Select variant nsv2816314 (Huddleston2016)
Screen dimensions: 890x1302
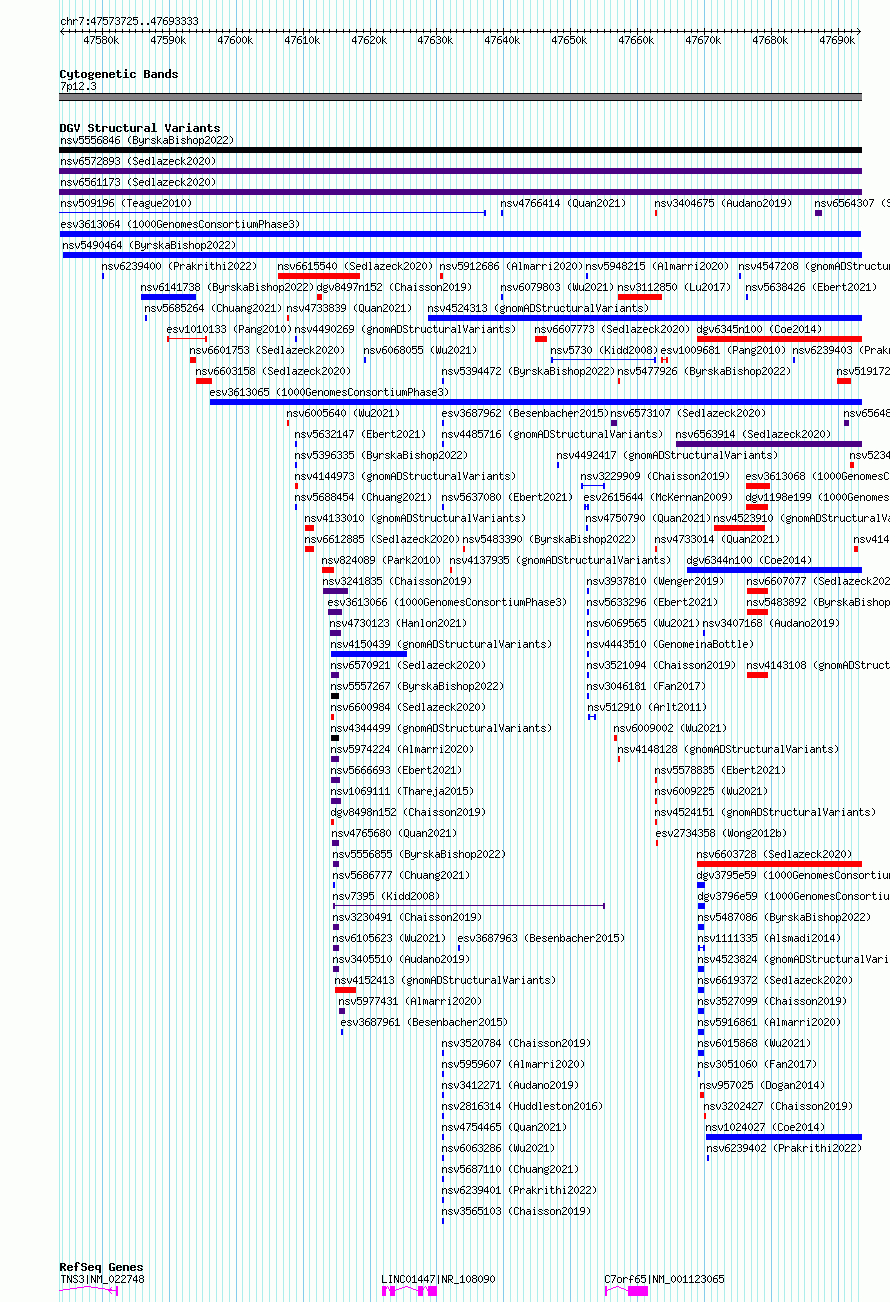[x=522, y=1106]
